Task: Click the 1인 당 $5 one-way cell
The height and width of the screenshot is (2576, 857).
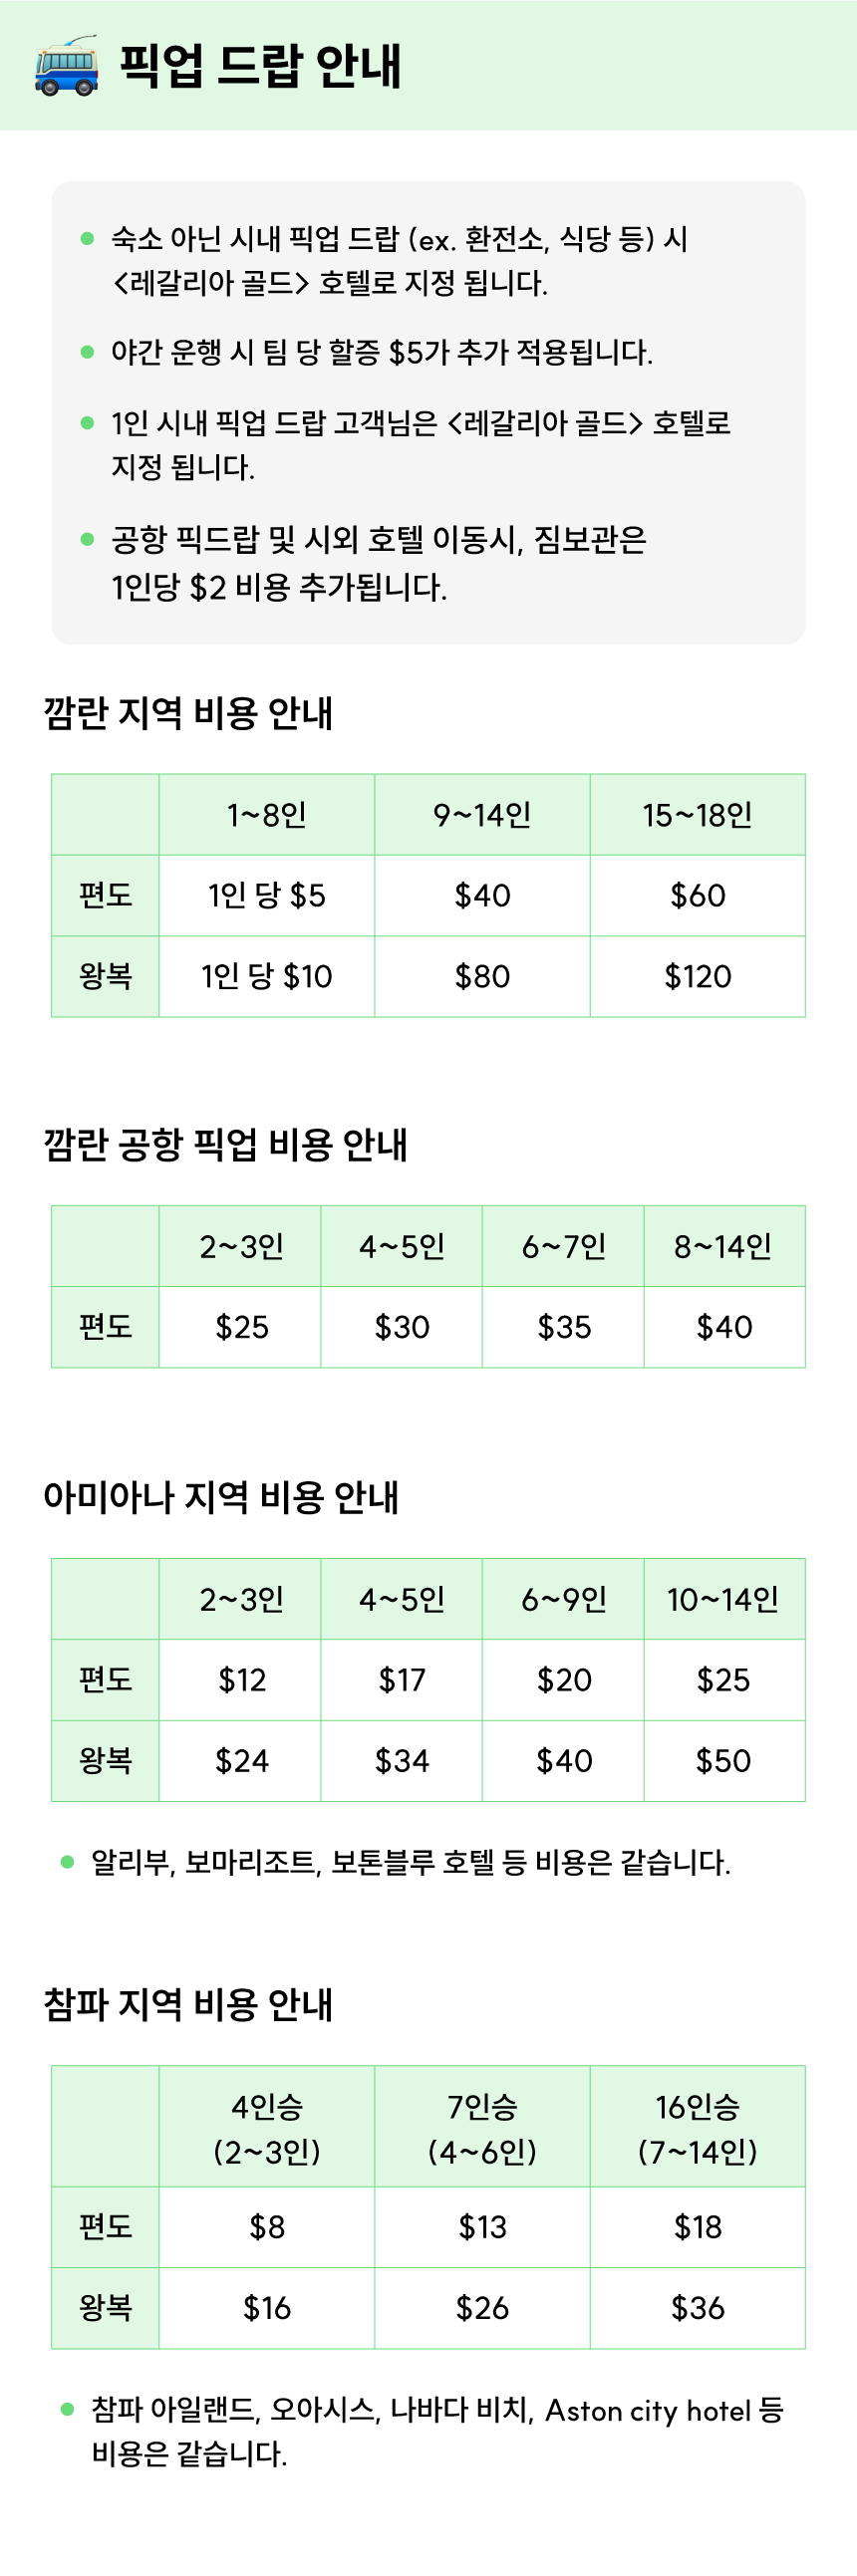Action: [267, 895]
